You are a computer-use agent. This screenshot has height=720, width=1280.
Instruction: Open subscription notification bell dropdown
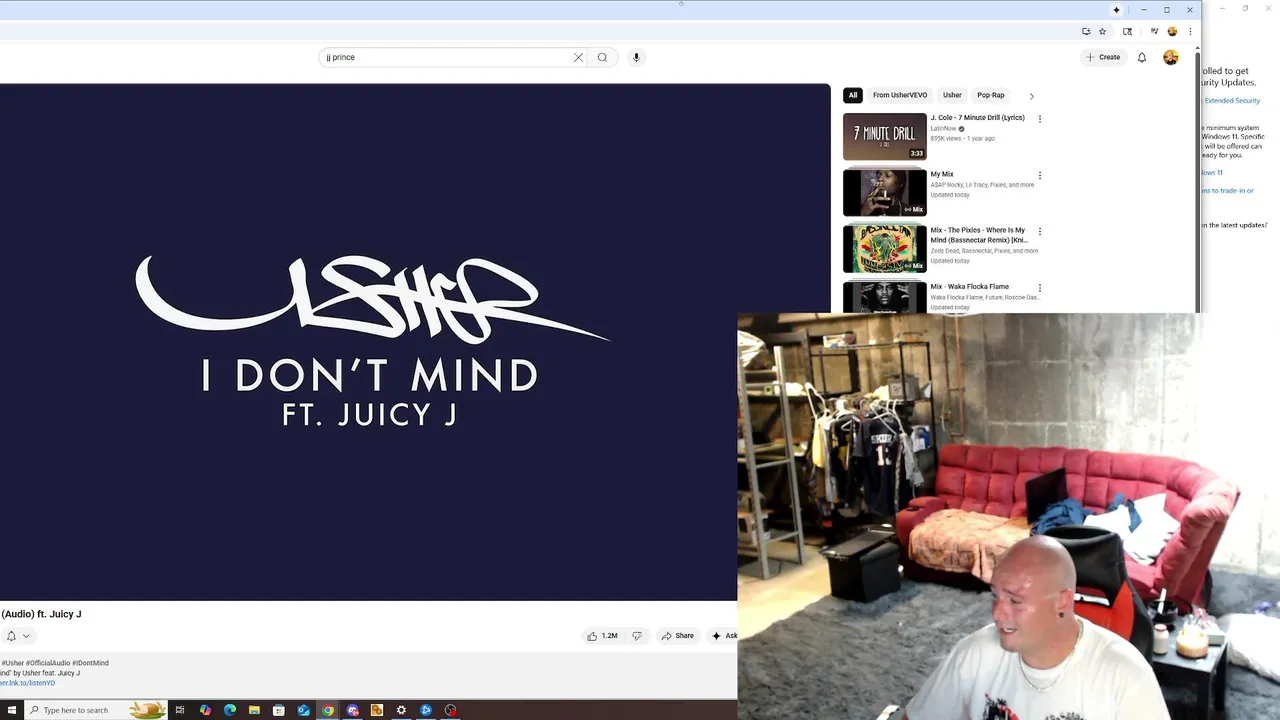17,636
